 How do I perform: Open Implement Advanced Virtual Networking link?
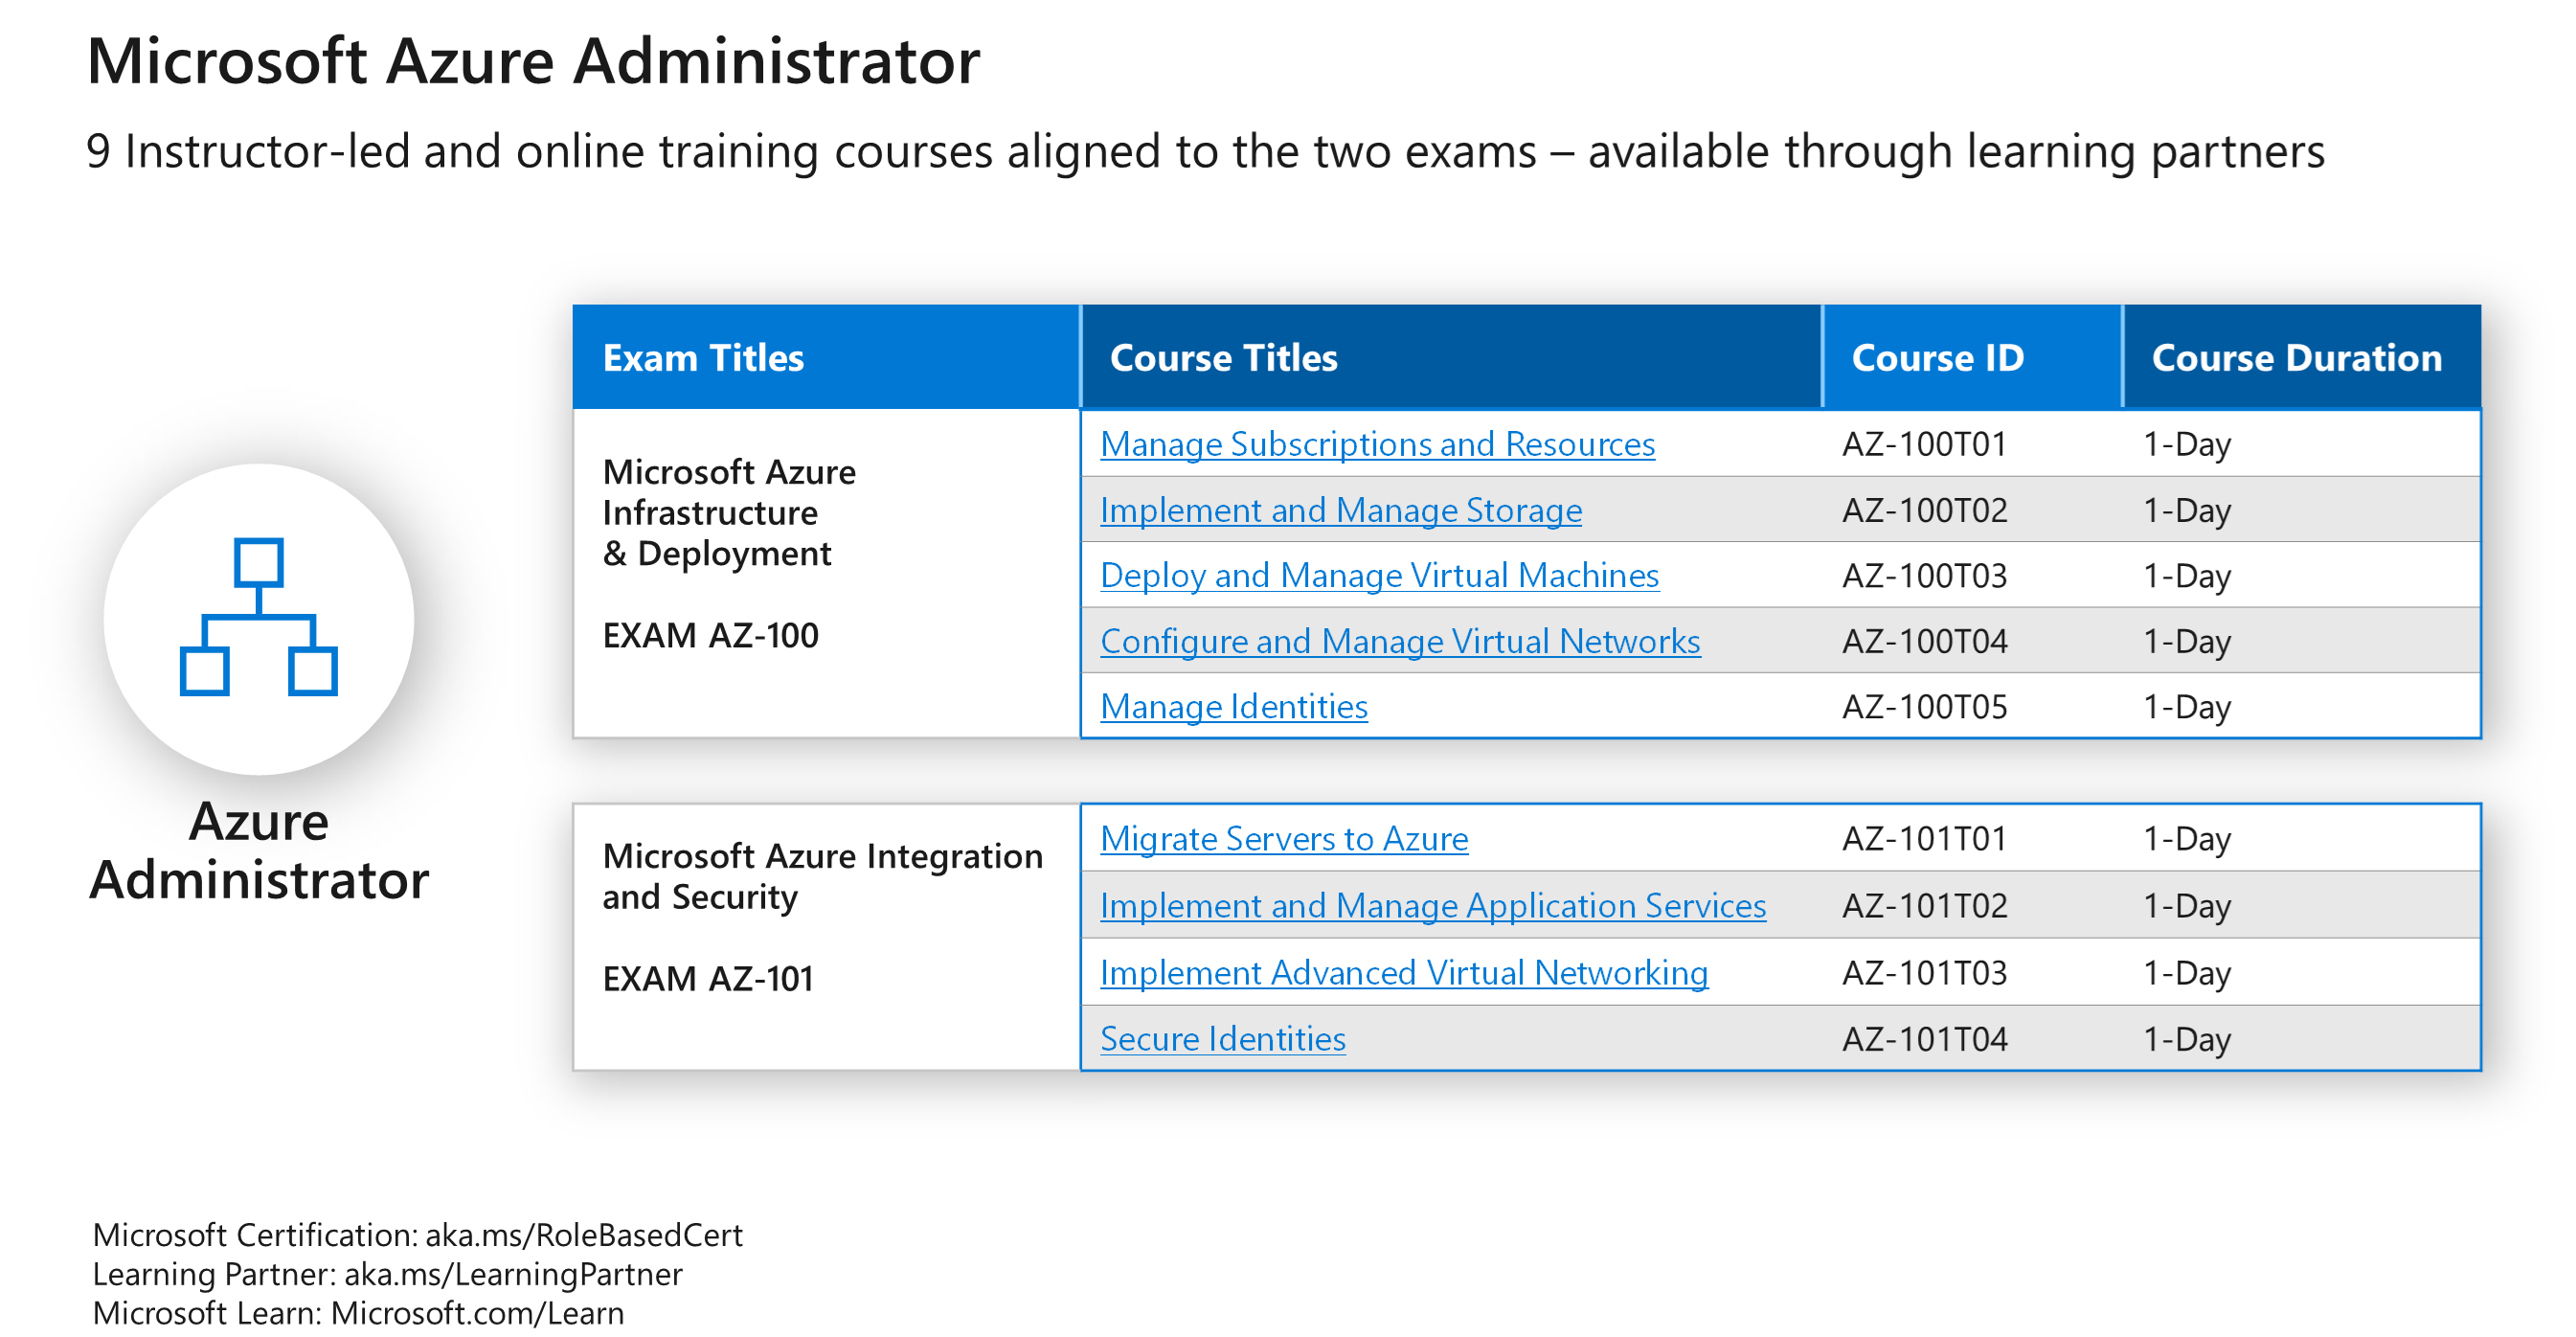[x=1404, y=973]
